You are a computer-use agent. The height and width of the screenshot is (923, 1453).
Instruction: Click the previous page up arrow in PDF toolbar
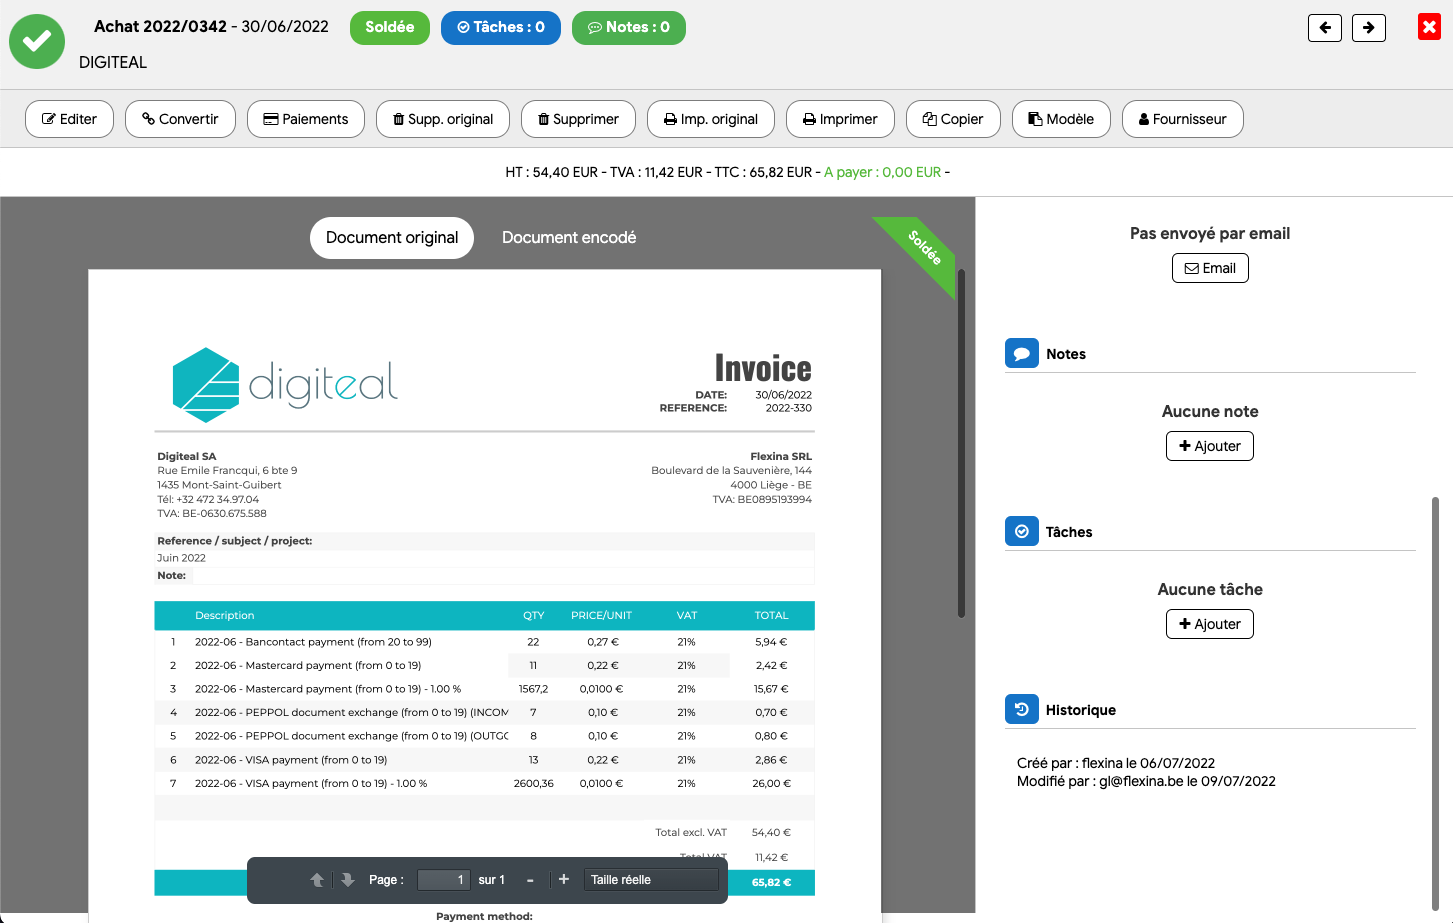pos(317,880)
